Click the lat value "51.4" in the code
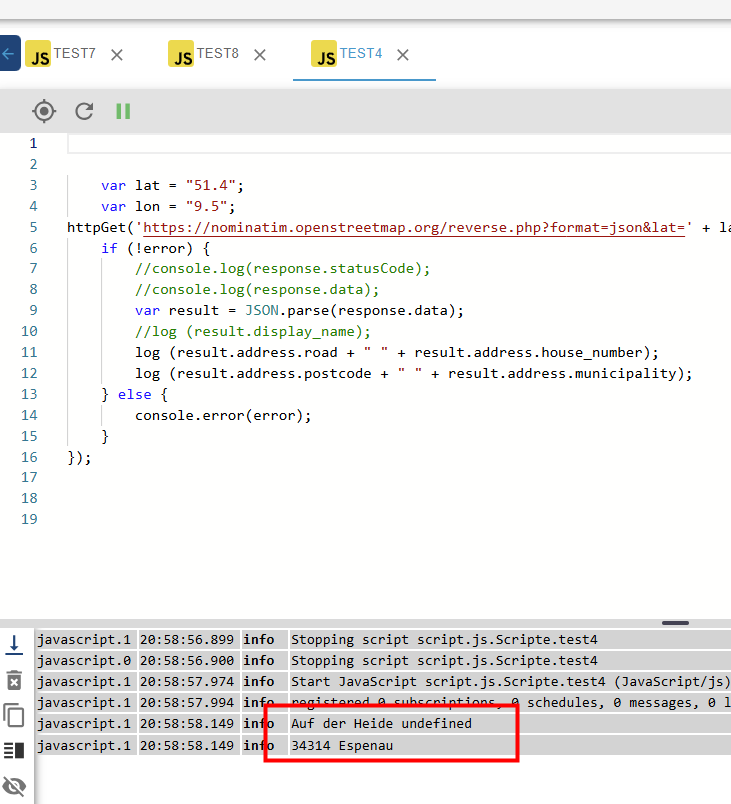Viewport: 731px width, 804px height. 211,185
